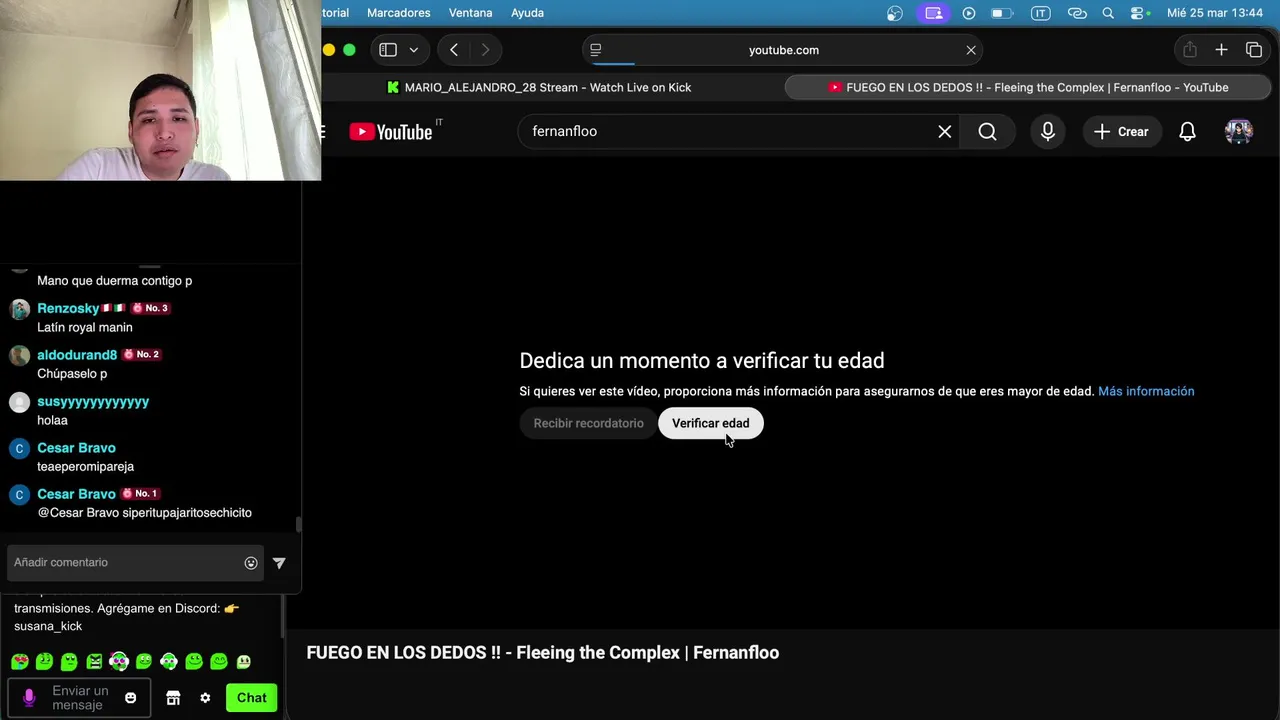1280x720 pixels.
Task: Click Cesar Bravo above teaeperomipareja message
Action: pos(76,447)
